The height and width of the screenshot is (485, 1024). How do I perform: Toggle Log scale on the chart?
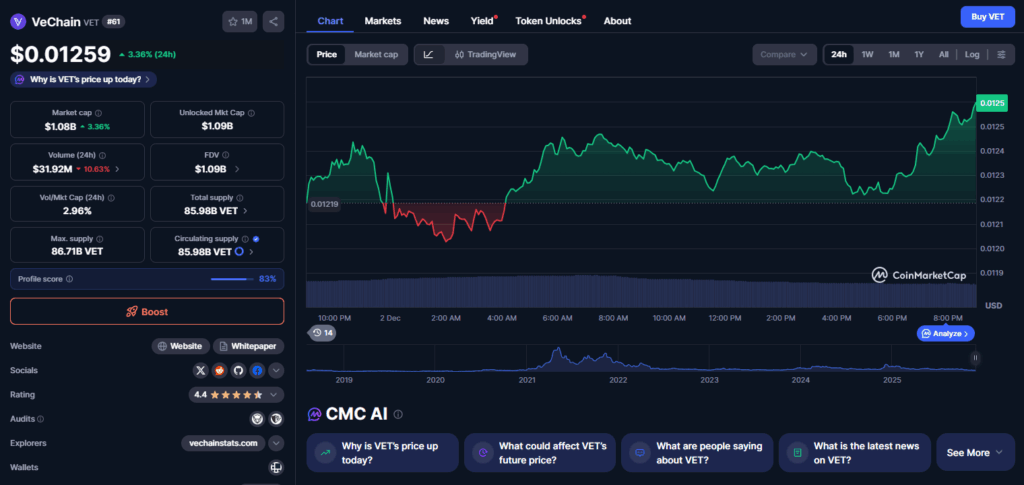pos(972,55)
